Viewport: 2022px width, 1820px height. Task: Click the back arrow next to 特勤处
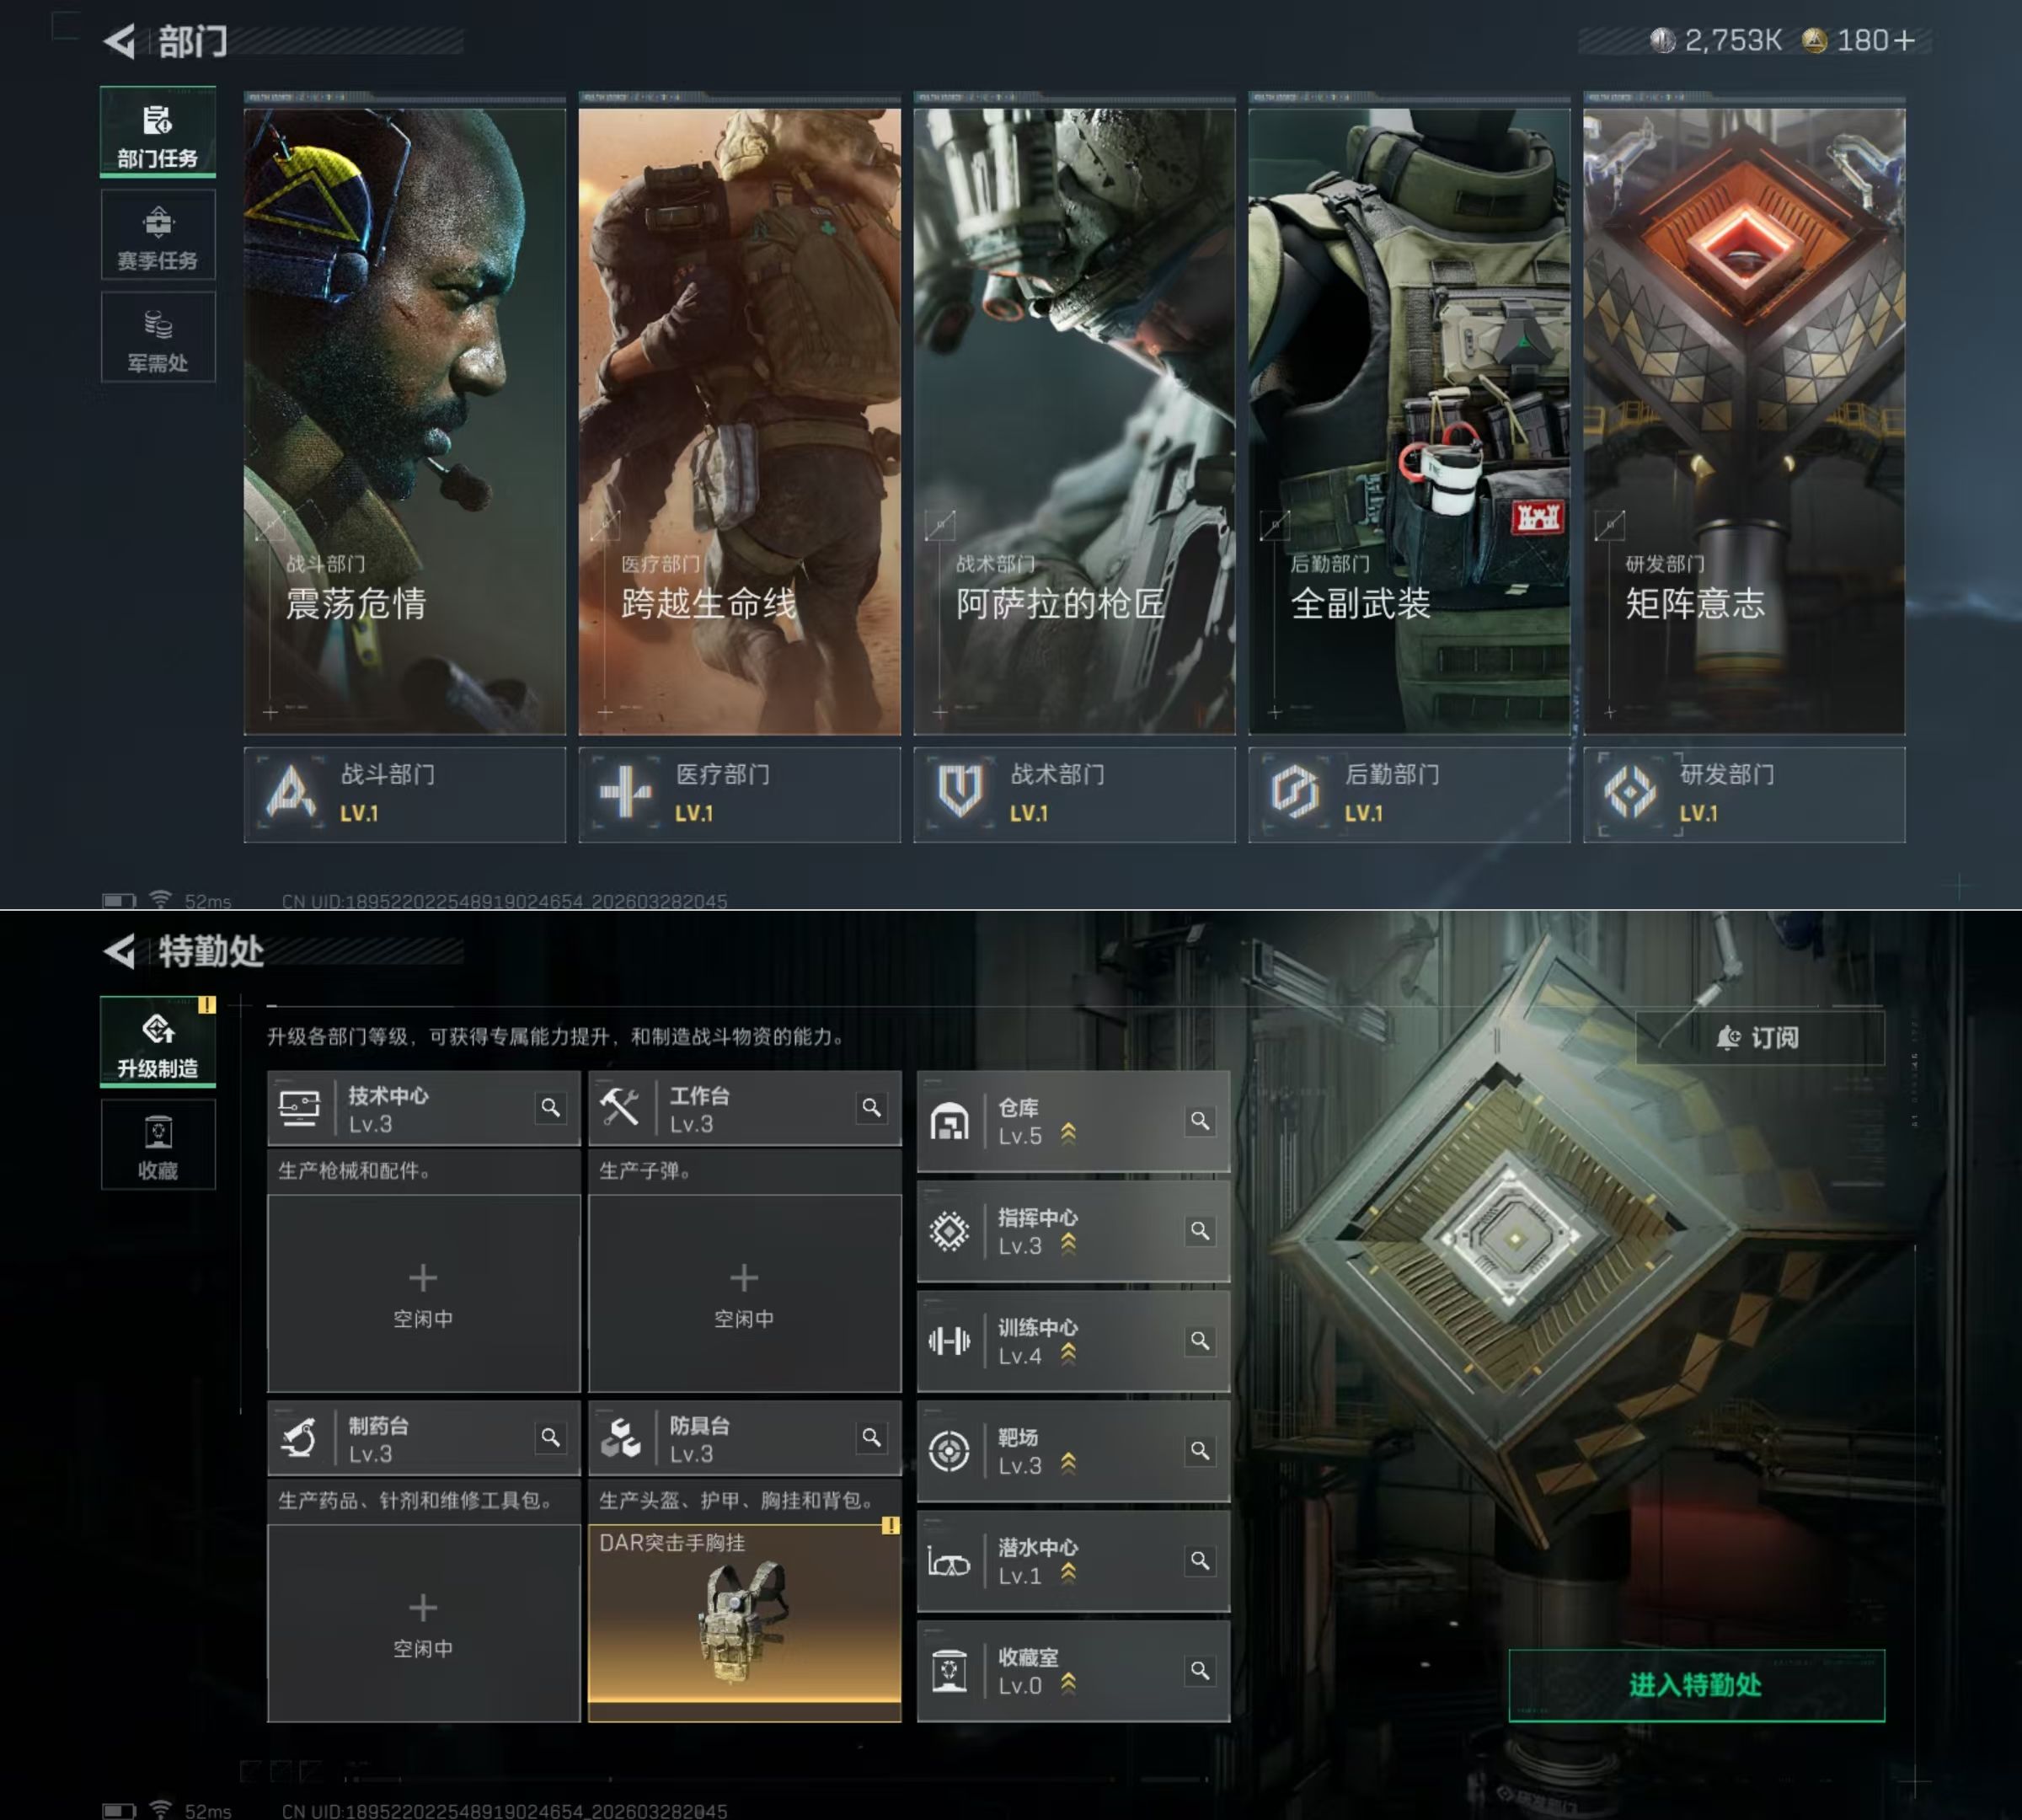pos(120,951)
